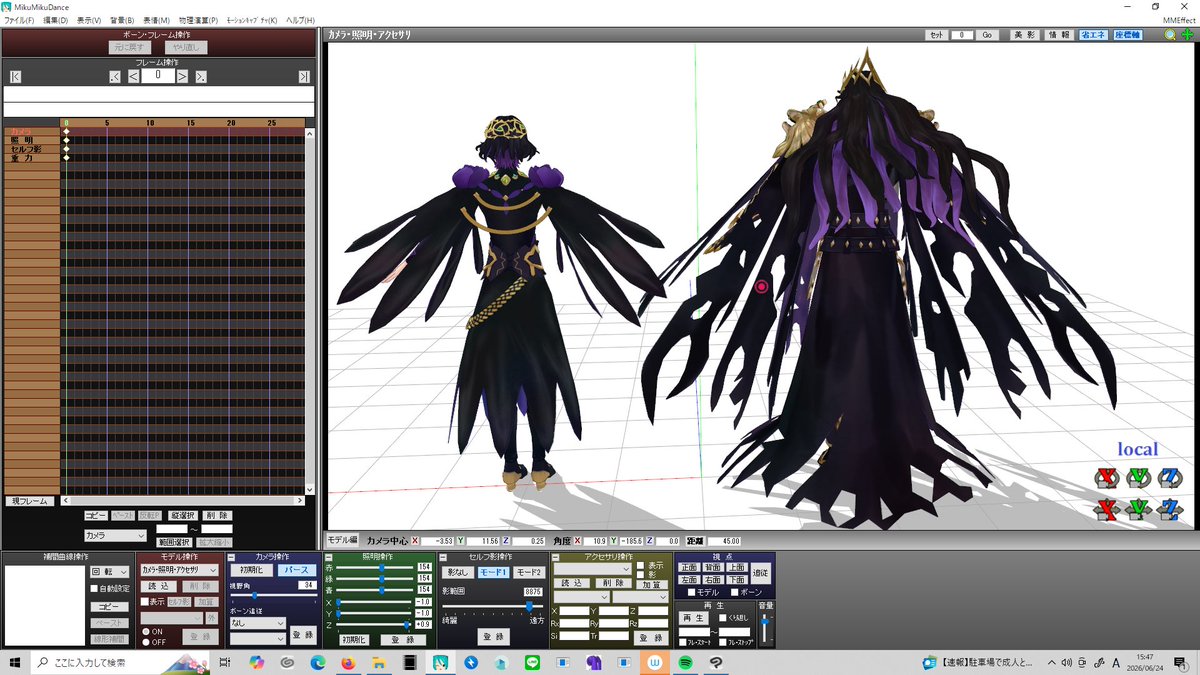The width and height of the screenshot is (1200, 675).
Task: Select the ON radio button
Action: tap(144, 631)
